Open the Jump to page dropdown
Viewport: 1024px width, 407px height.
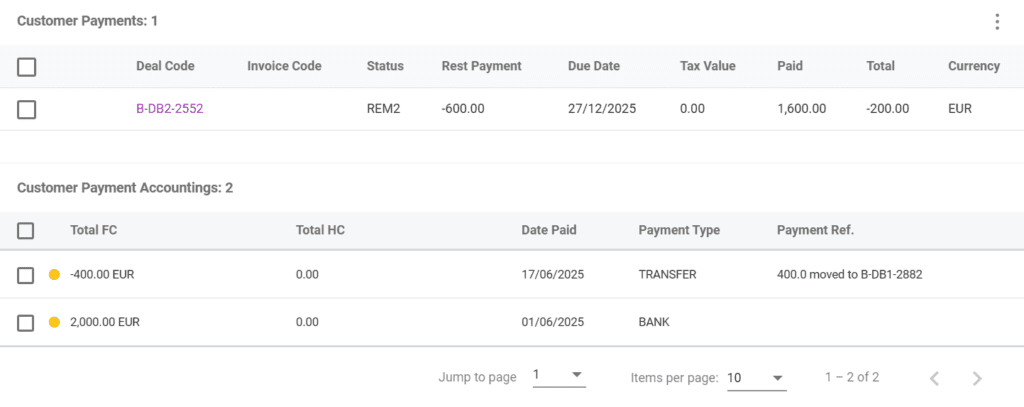pyautogui.click(x=558, y=376)
